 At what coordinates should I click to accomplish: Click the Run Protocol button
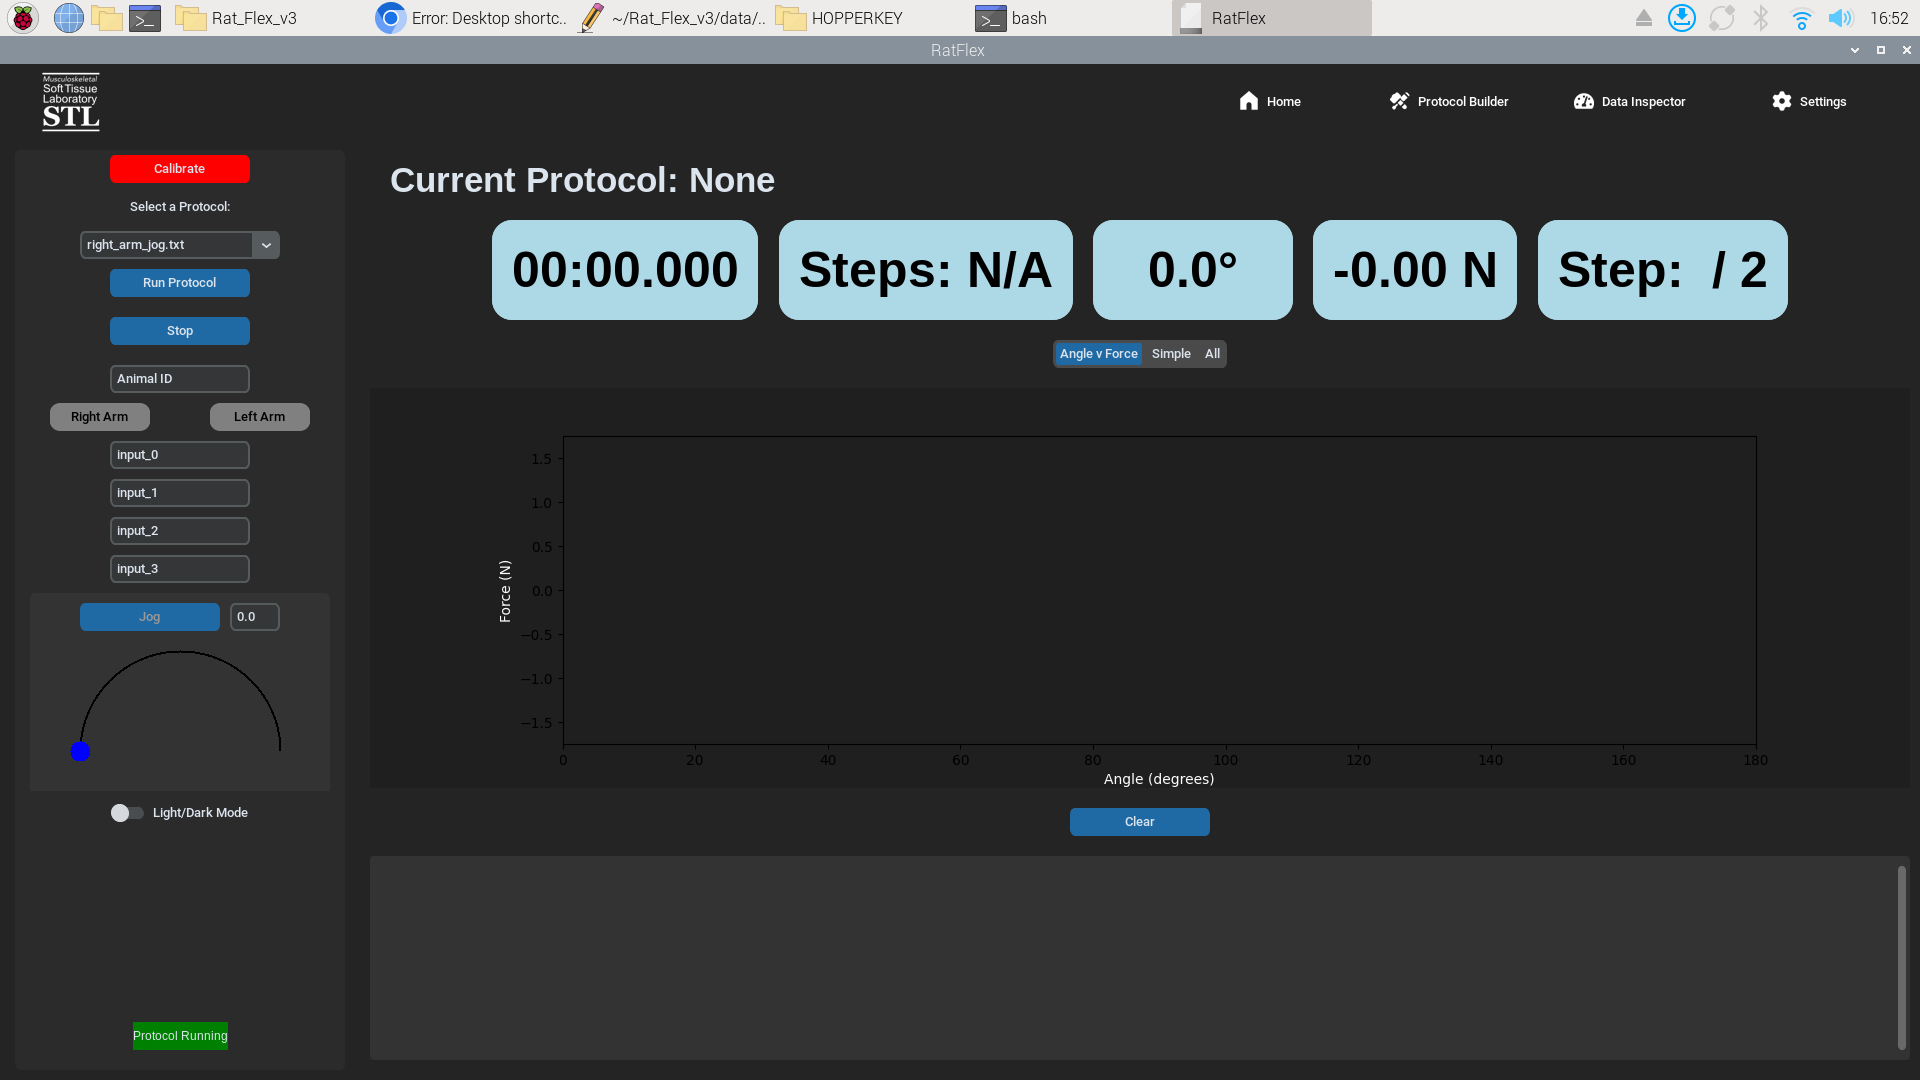(x=180, y=283)
